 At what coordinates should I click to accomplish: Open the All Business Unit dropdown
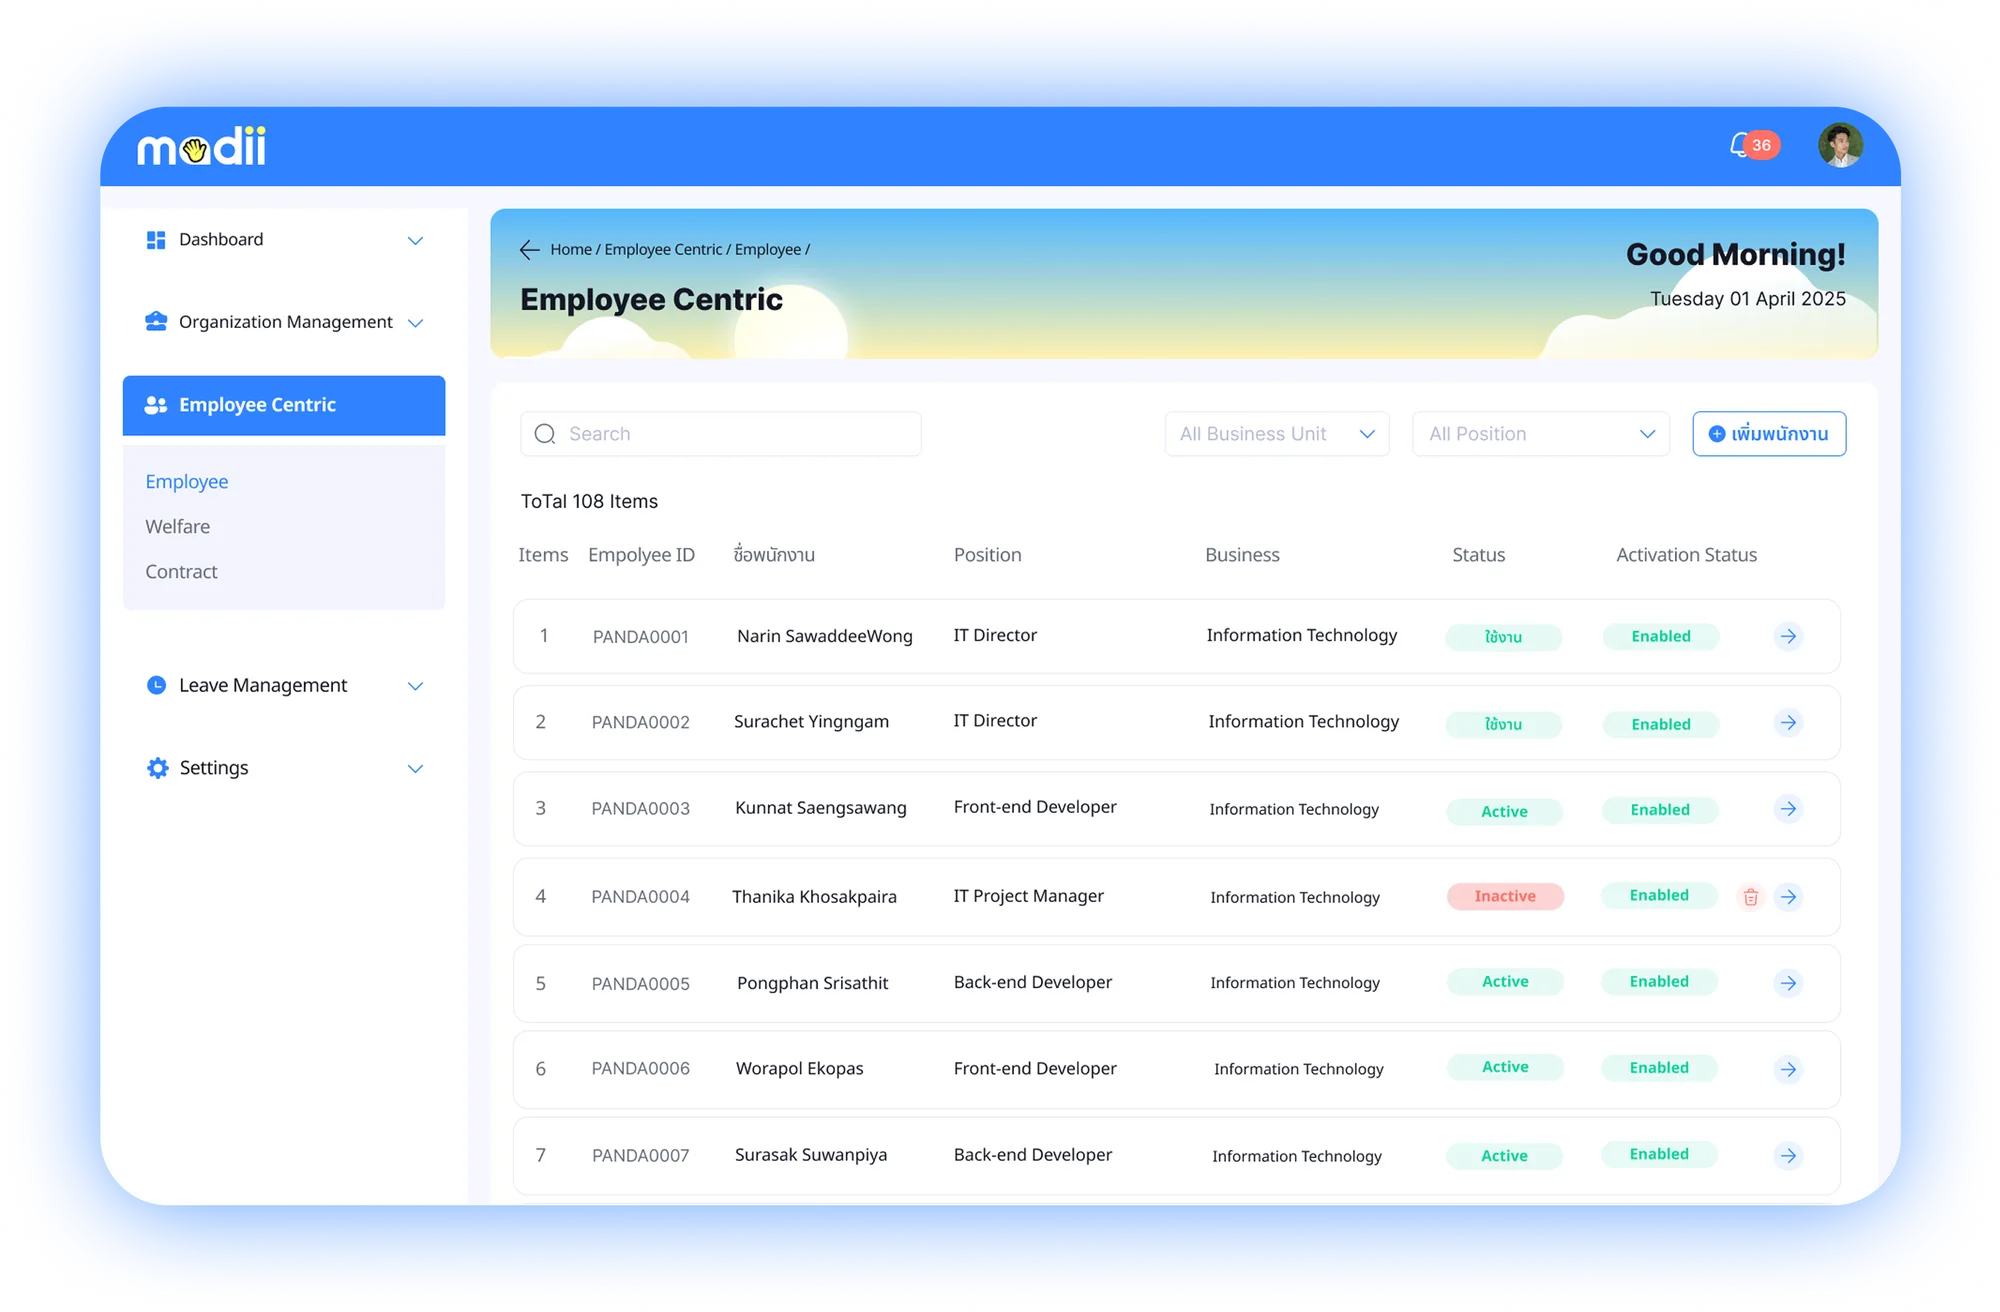click(x=1277, y=434)
